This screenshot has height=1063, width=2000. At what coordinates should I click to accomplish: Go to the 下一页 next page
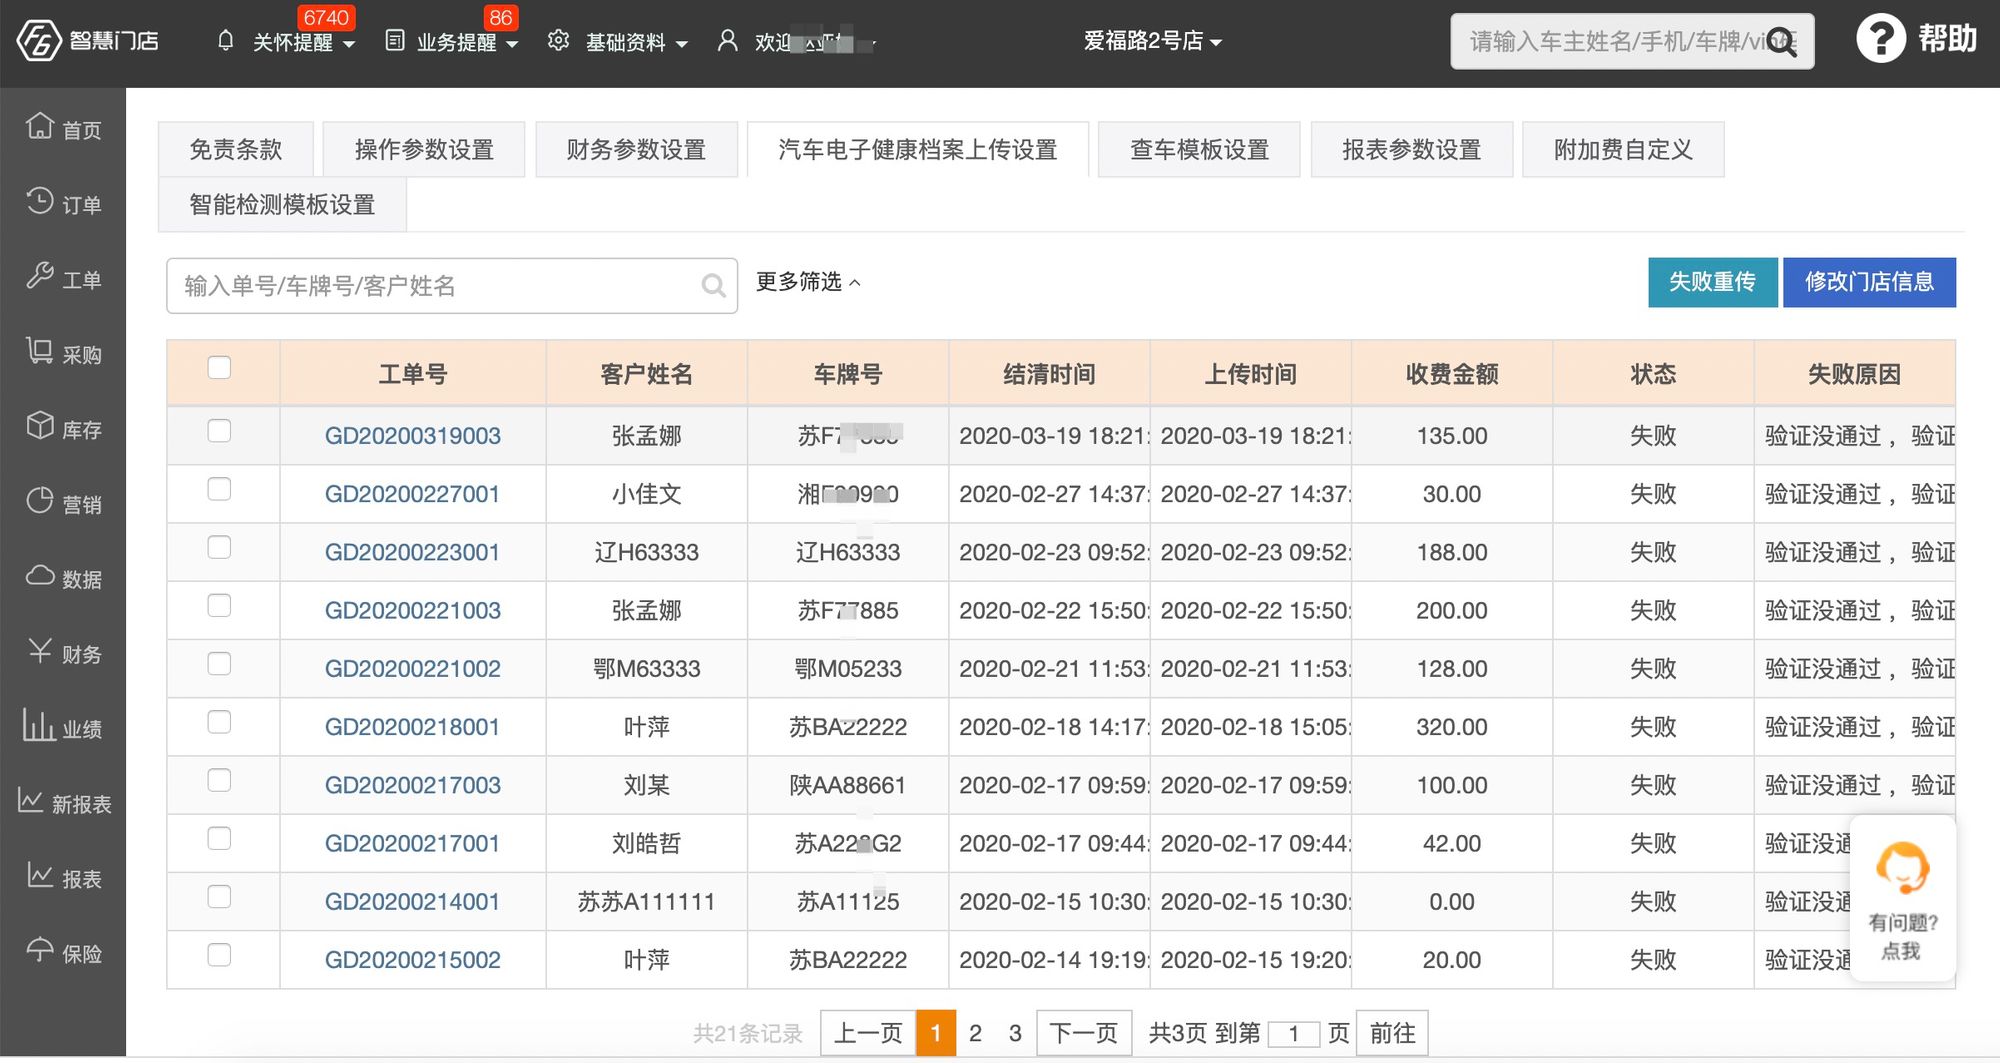(x=1084, y=1033)
